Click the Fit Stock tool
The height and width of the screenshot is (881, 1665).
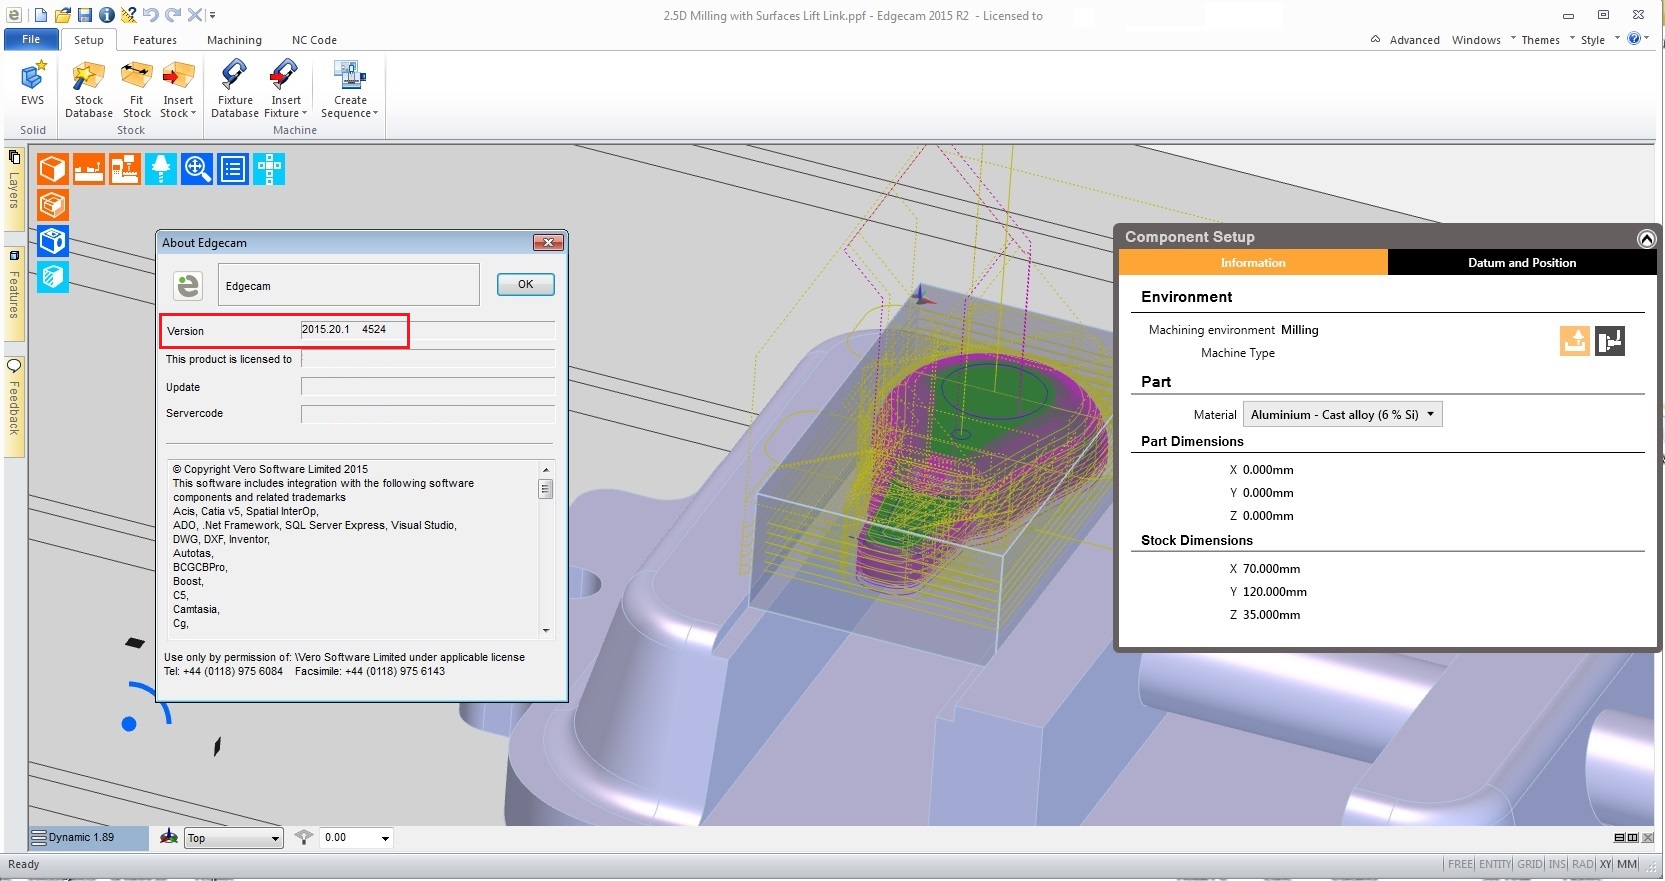(x=137, y=90)
